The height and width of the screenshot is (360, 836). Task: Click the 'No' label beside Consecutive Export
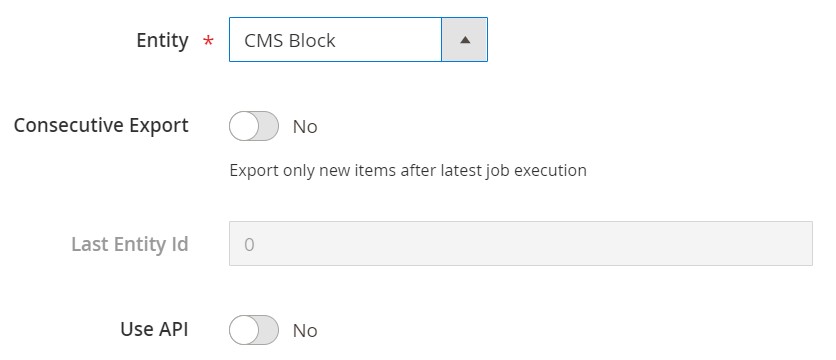305,127
